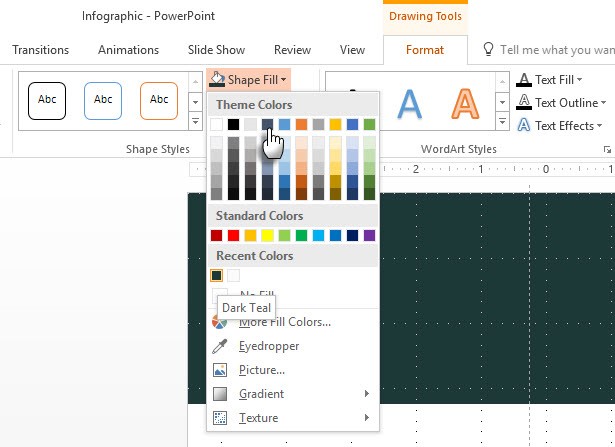Open the Text Outline dropdown arrow
The image size is (615, 447).
(603, 103)
